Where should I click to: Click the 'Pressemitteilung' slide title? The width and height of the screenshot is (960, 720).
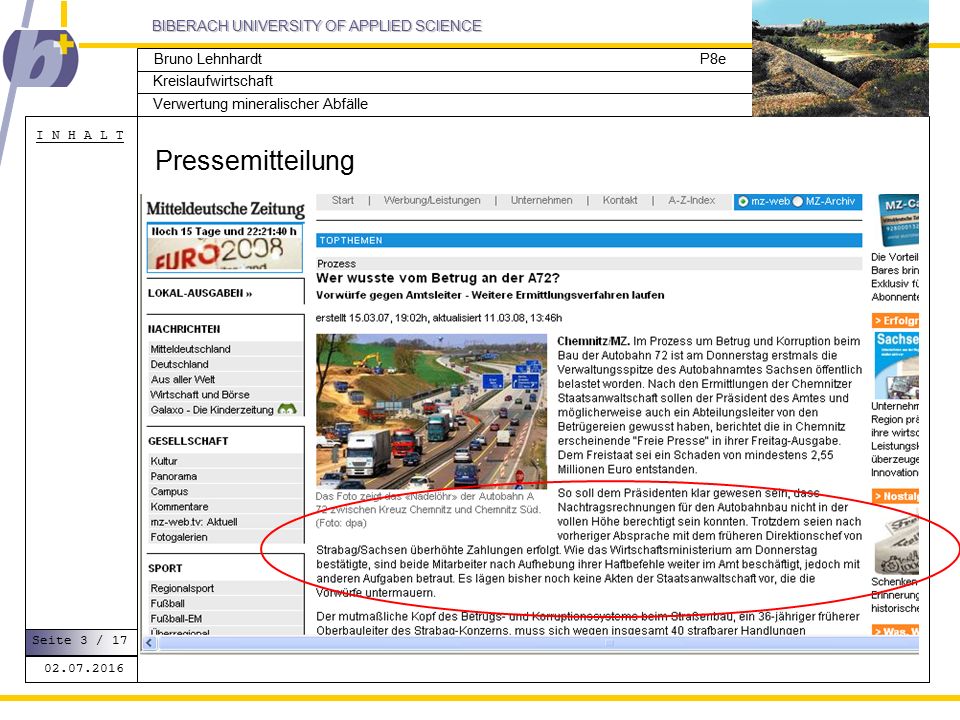[255, 161]
